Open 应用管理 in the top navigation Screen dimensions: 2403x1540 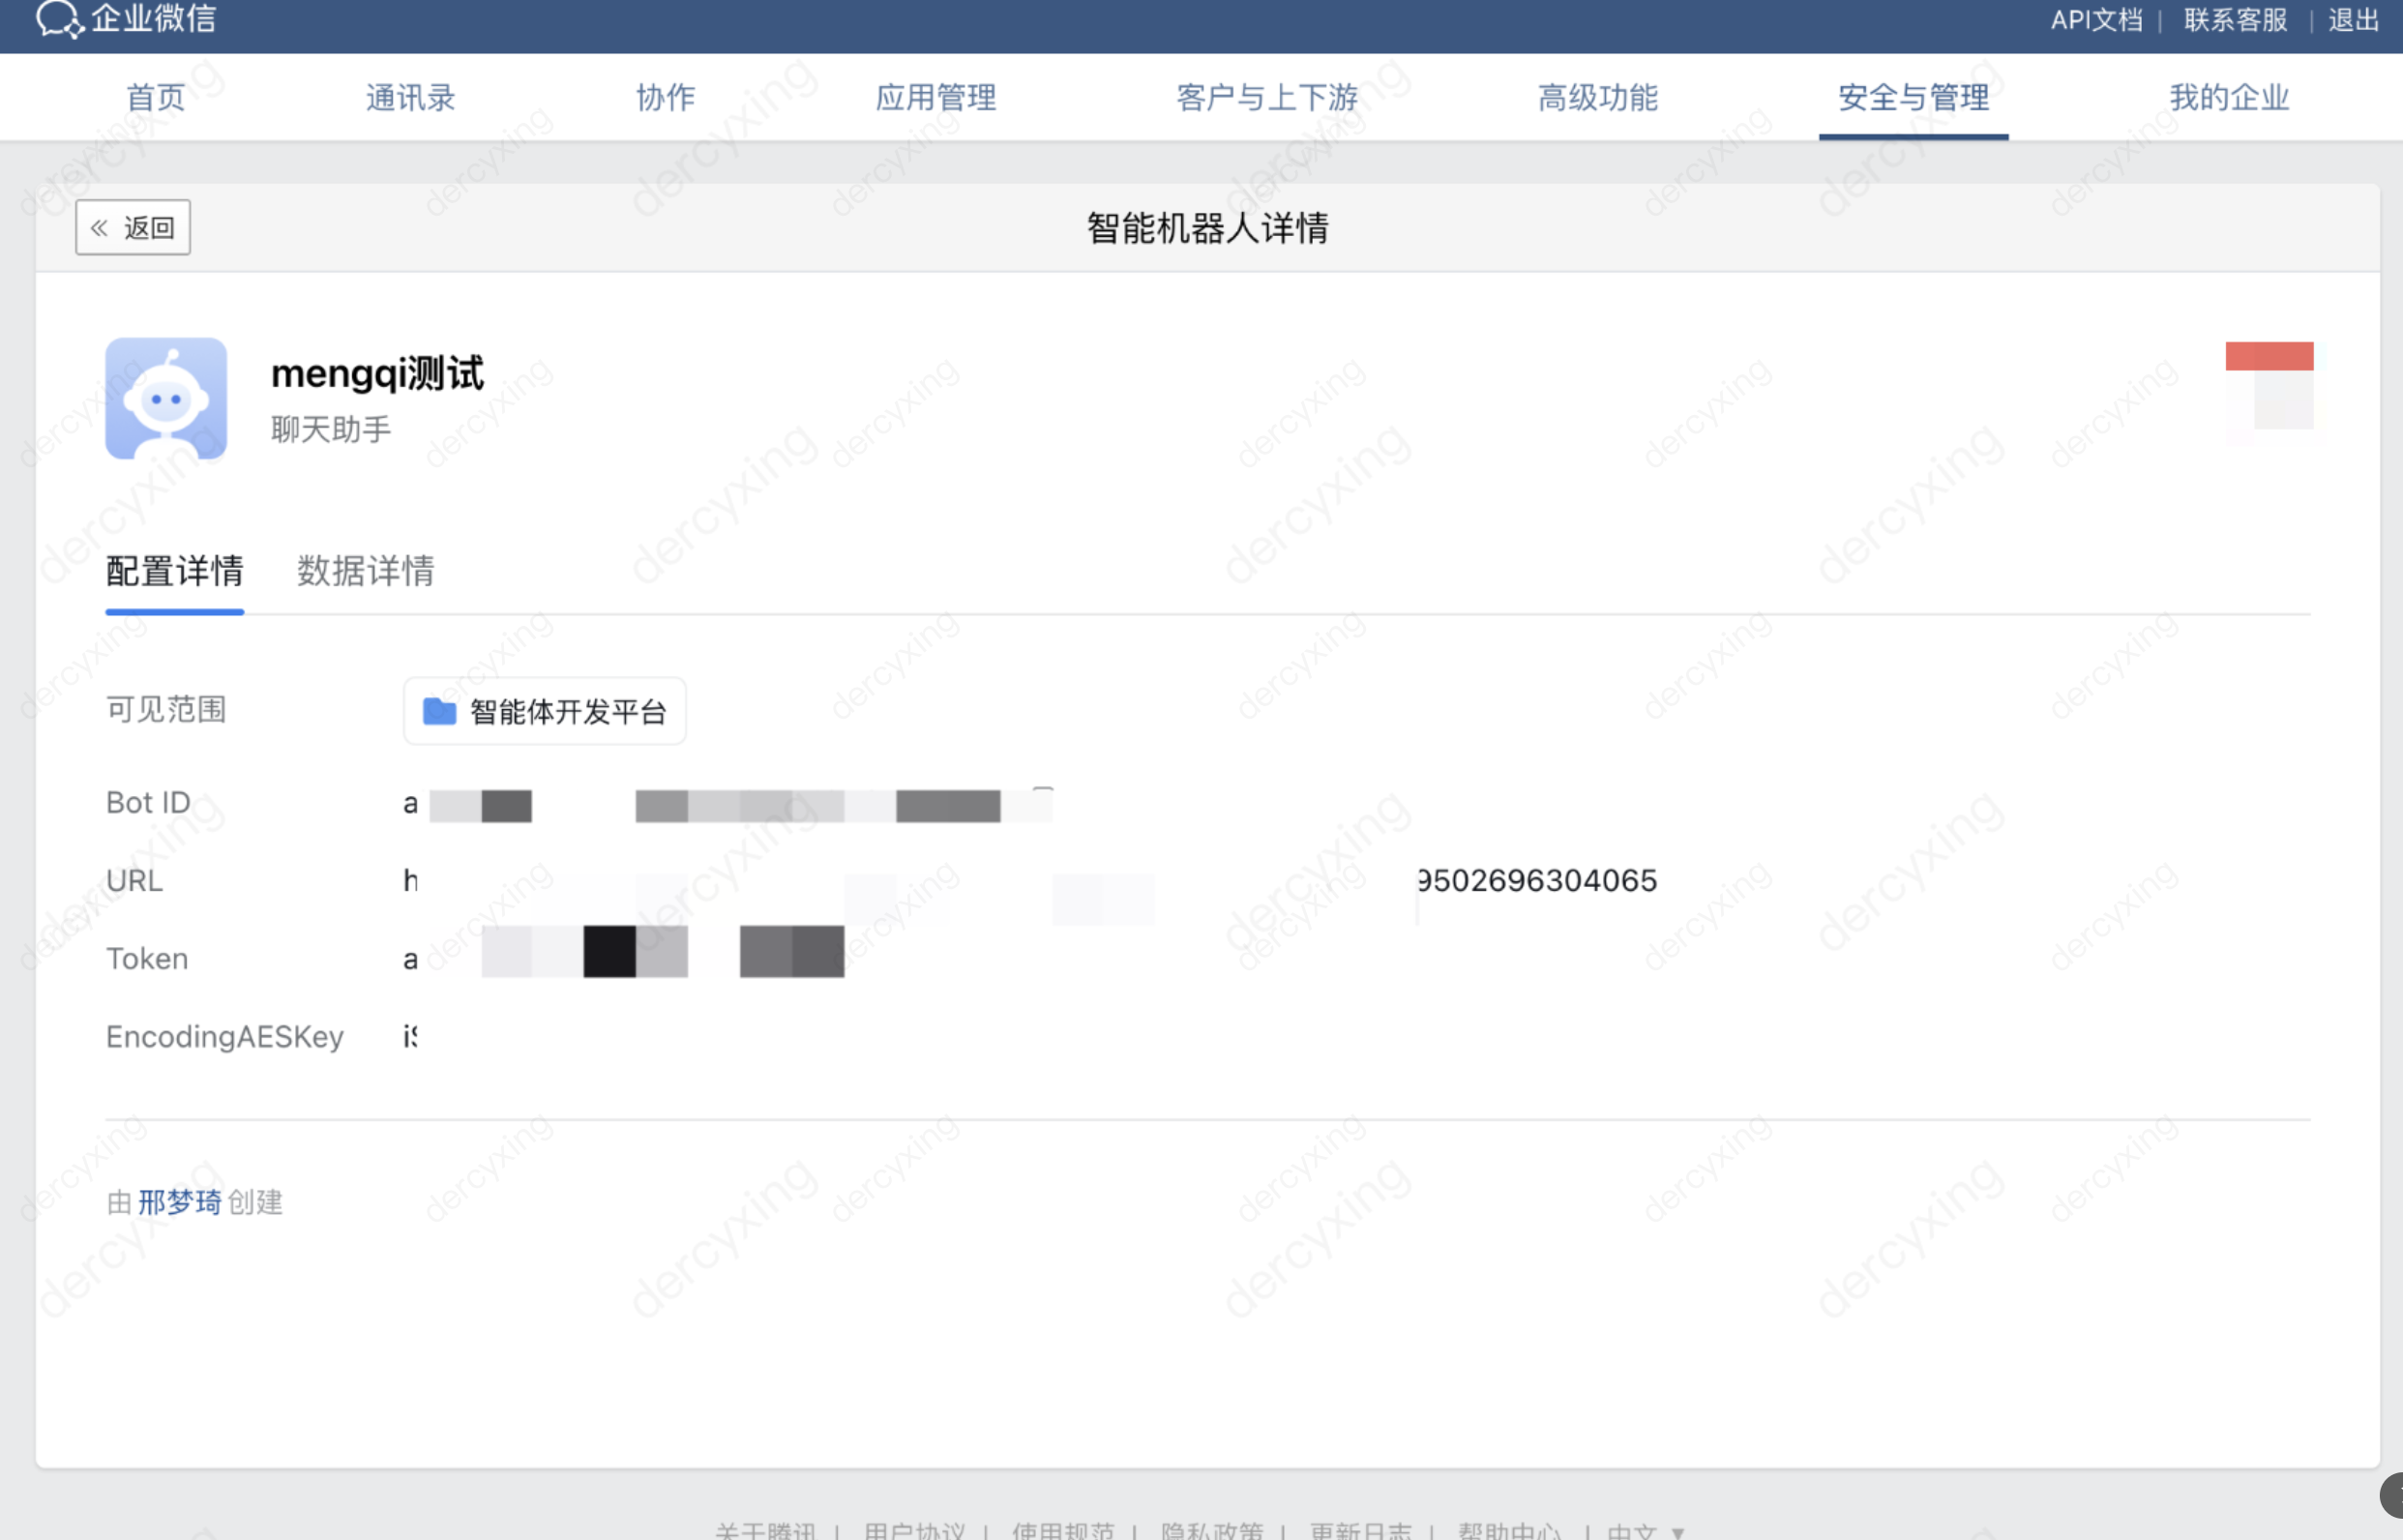click(x=935, y=98)
